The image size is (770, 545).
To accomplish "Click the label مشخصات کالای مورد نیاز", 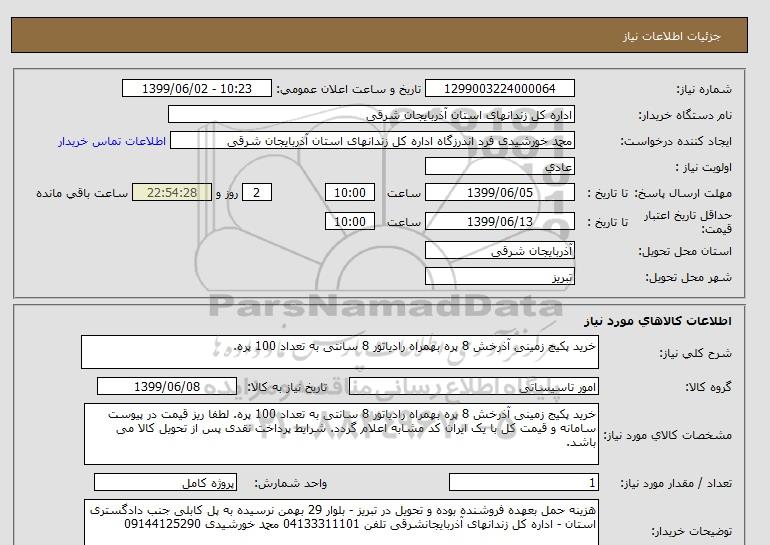I will [668, 435].
